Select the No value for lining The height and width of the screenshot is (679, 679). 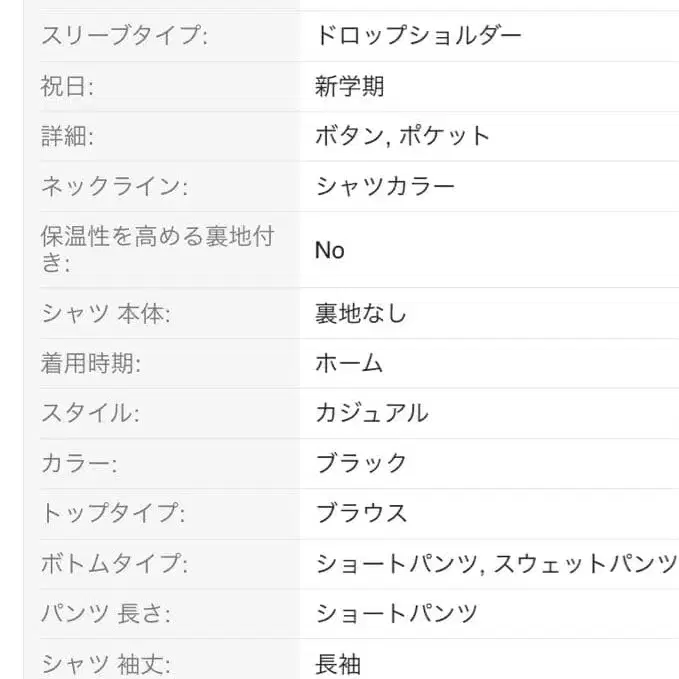point(329,250)
